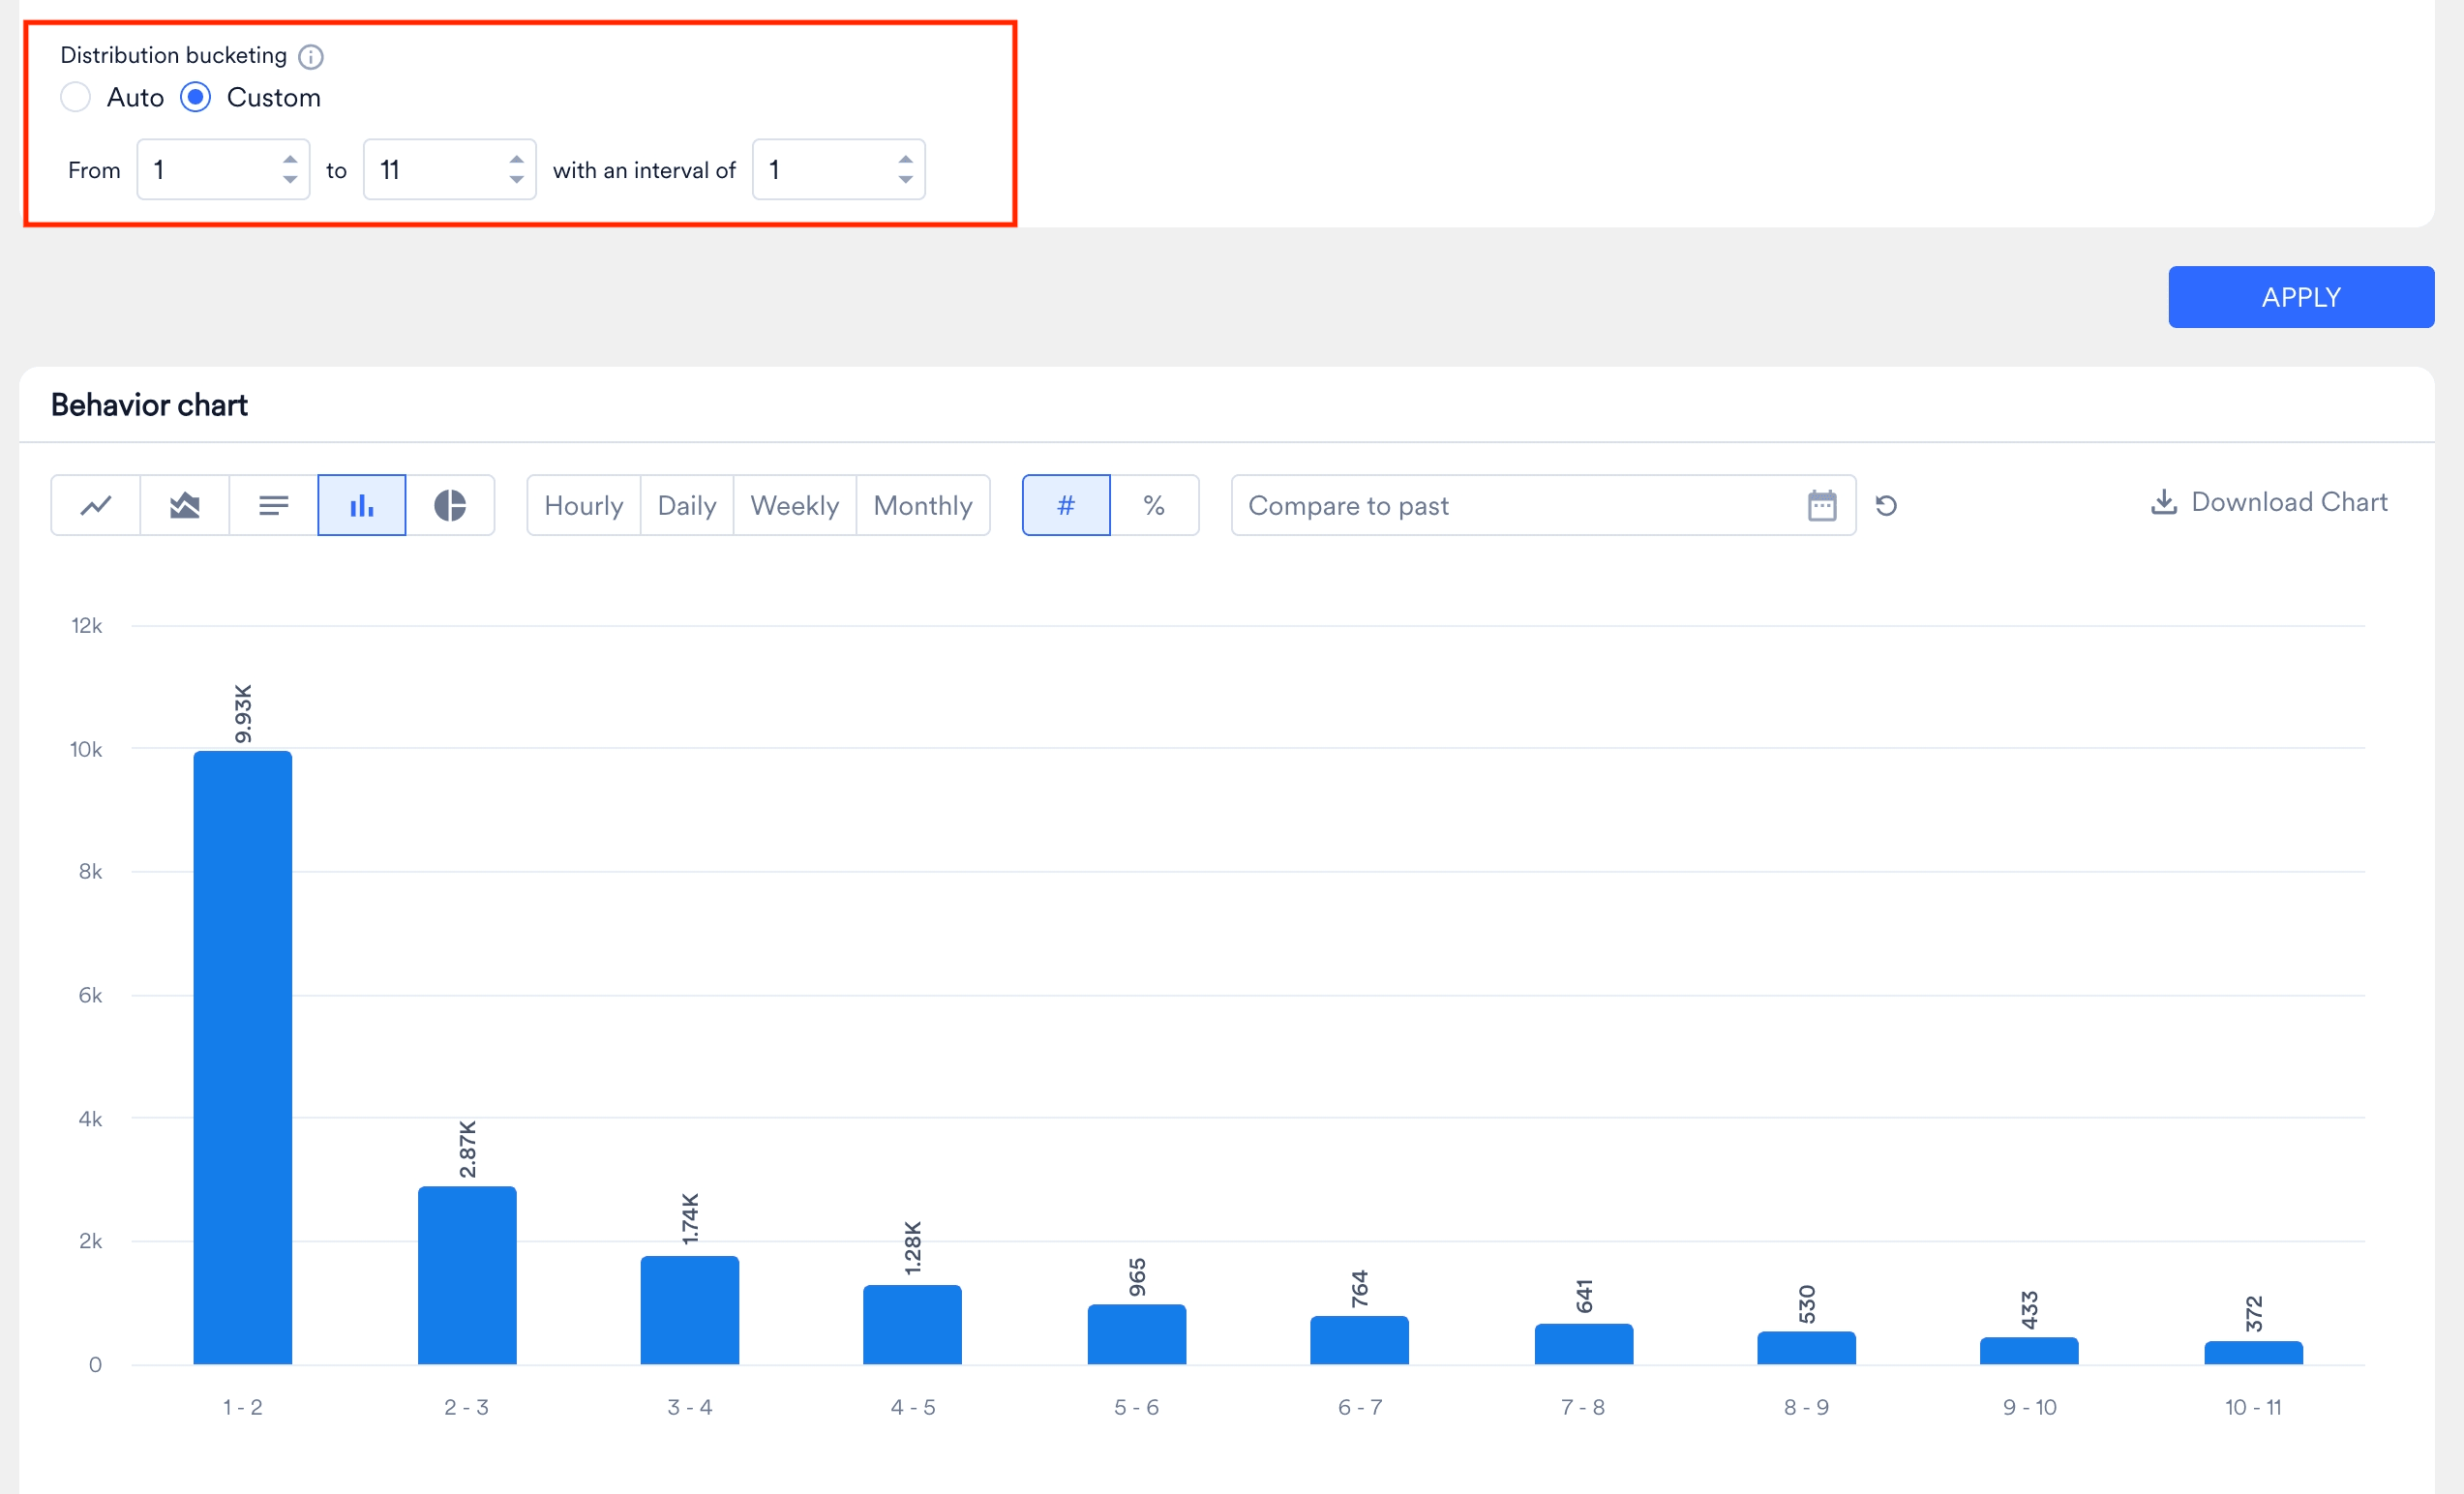Click the Download Chart link text

(2289, 502)
